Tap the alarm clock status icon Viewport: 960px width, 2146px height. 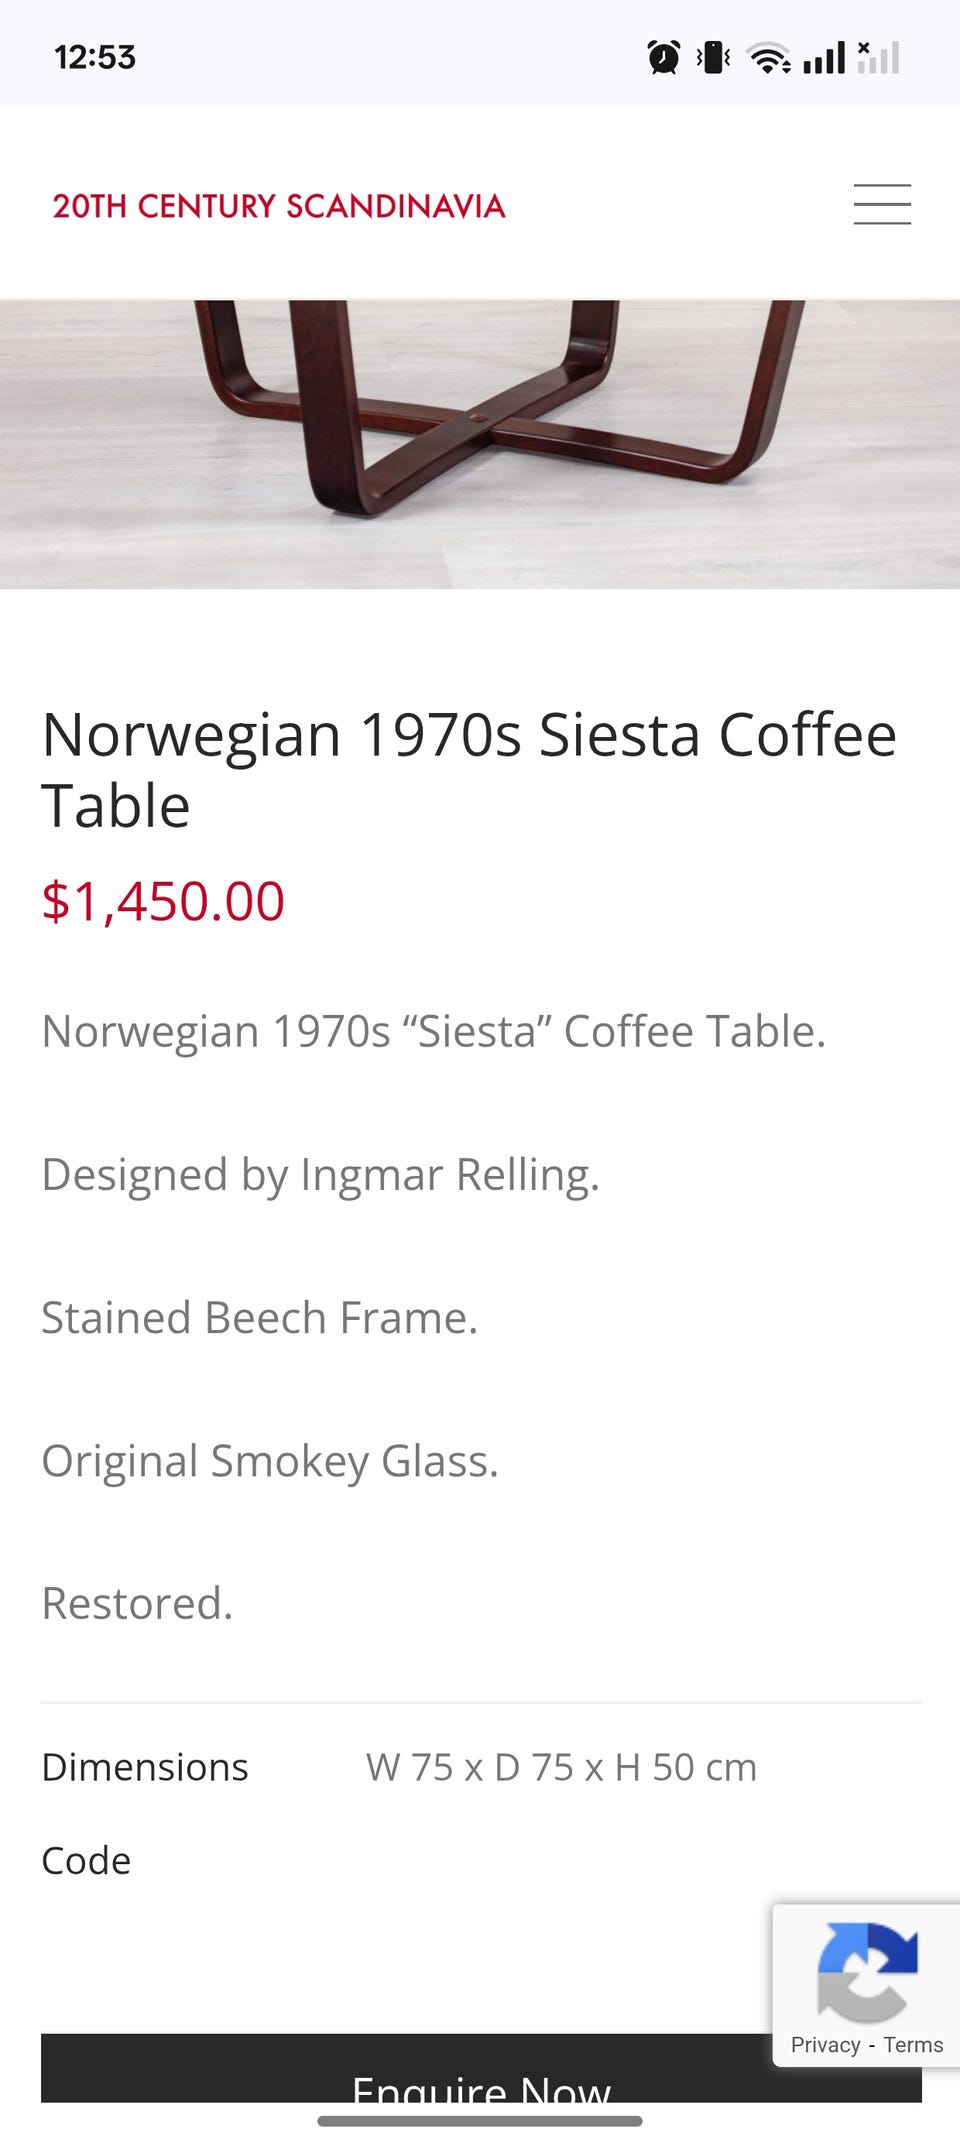pos(664,58)
